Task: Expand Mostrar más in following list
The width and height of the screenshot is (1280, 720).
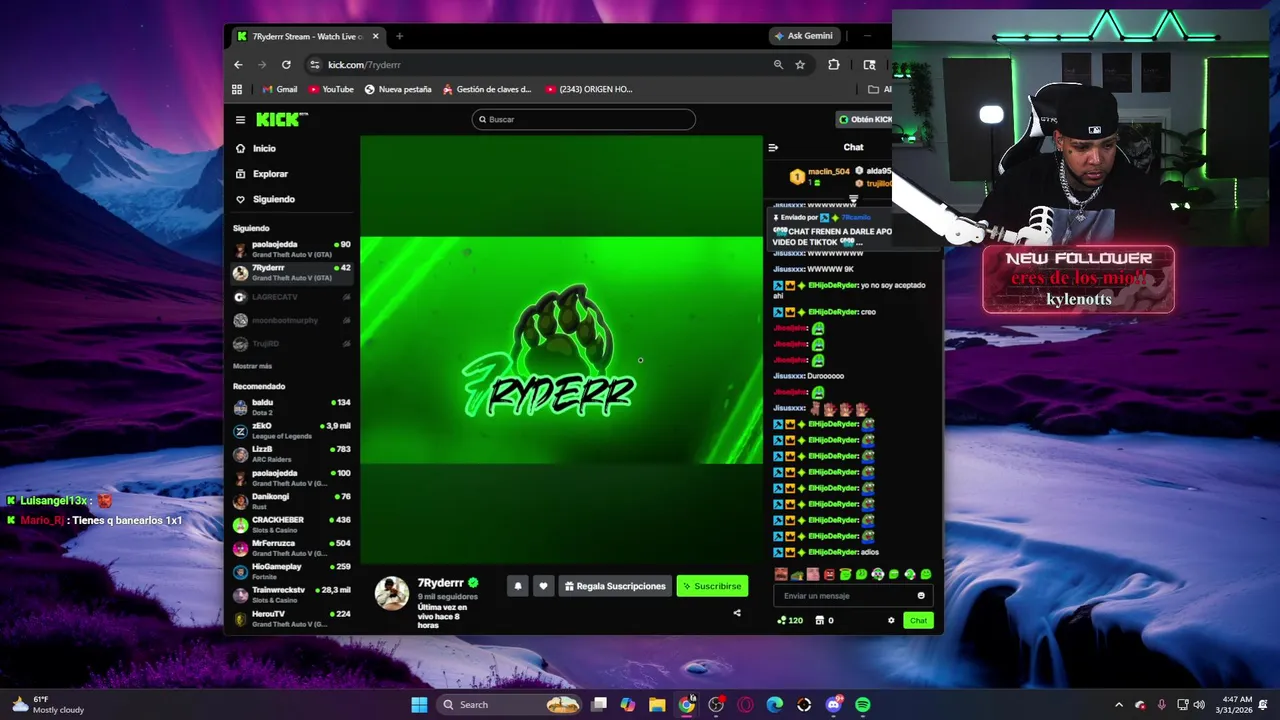Action: click(252, 366)
